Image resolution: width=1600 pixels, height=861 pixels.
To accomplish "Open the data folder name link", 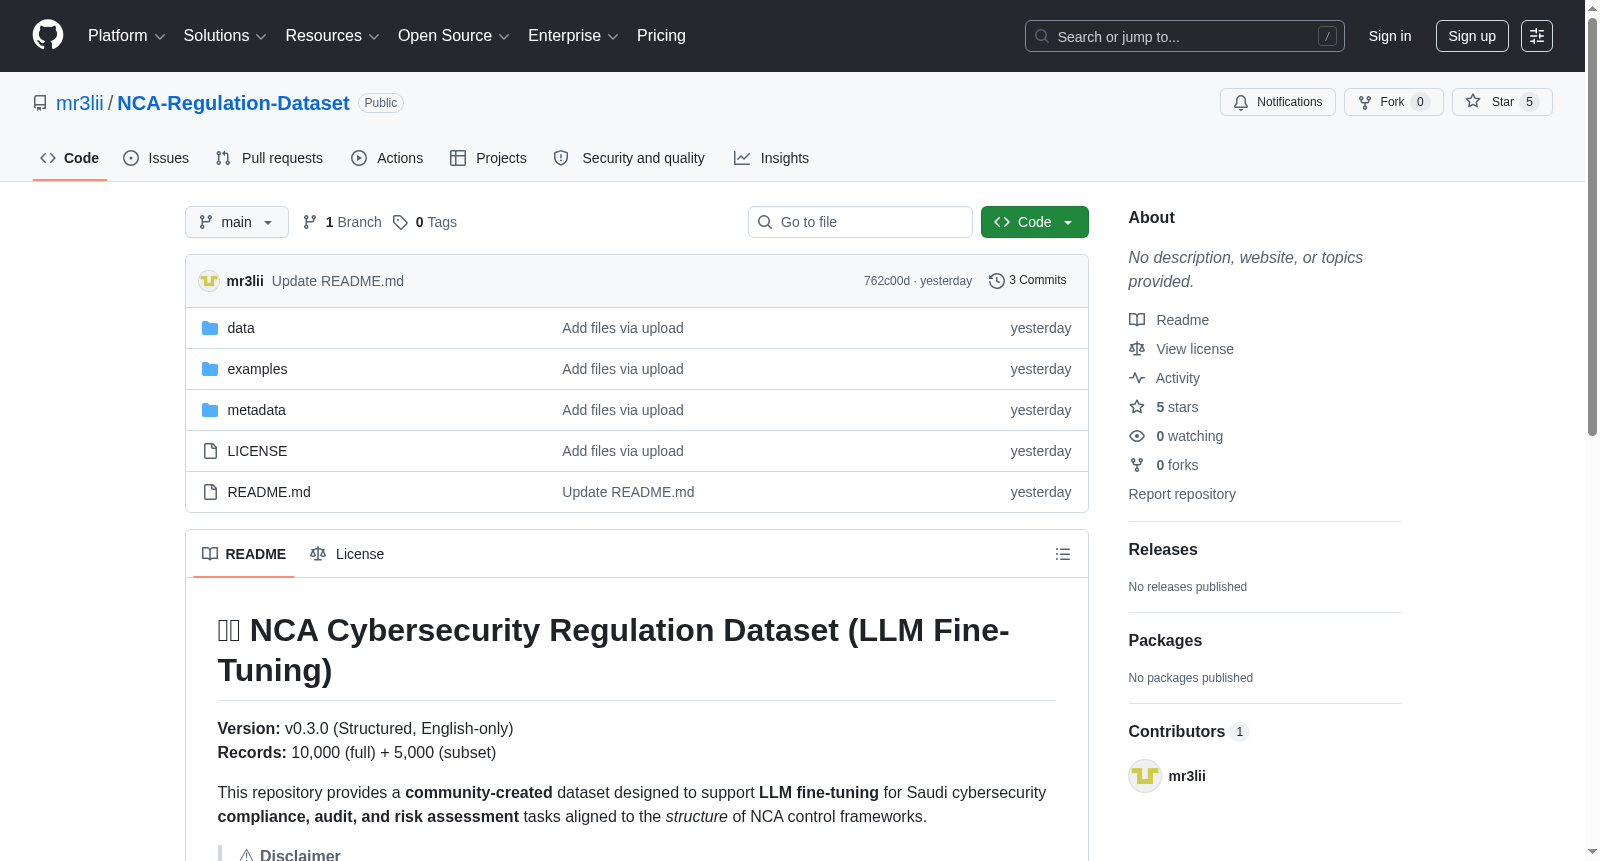I will pos(241,328).
